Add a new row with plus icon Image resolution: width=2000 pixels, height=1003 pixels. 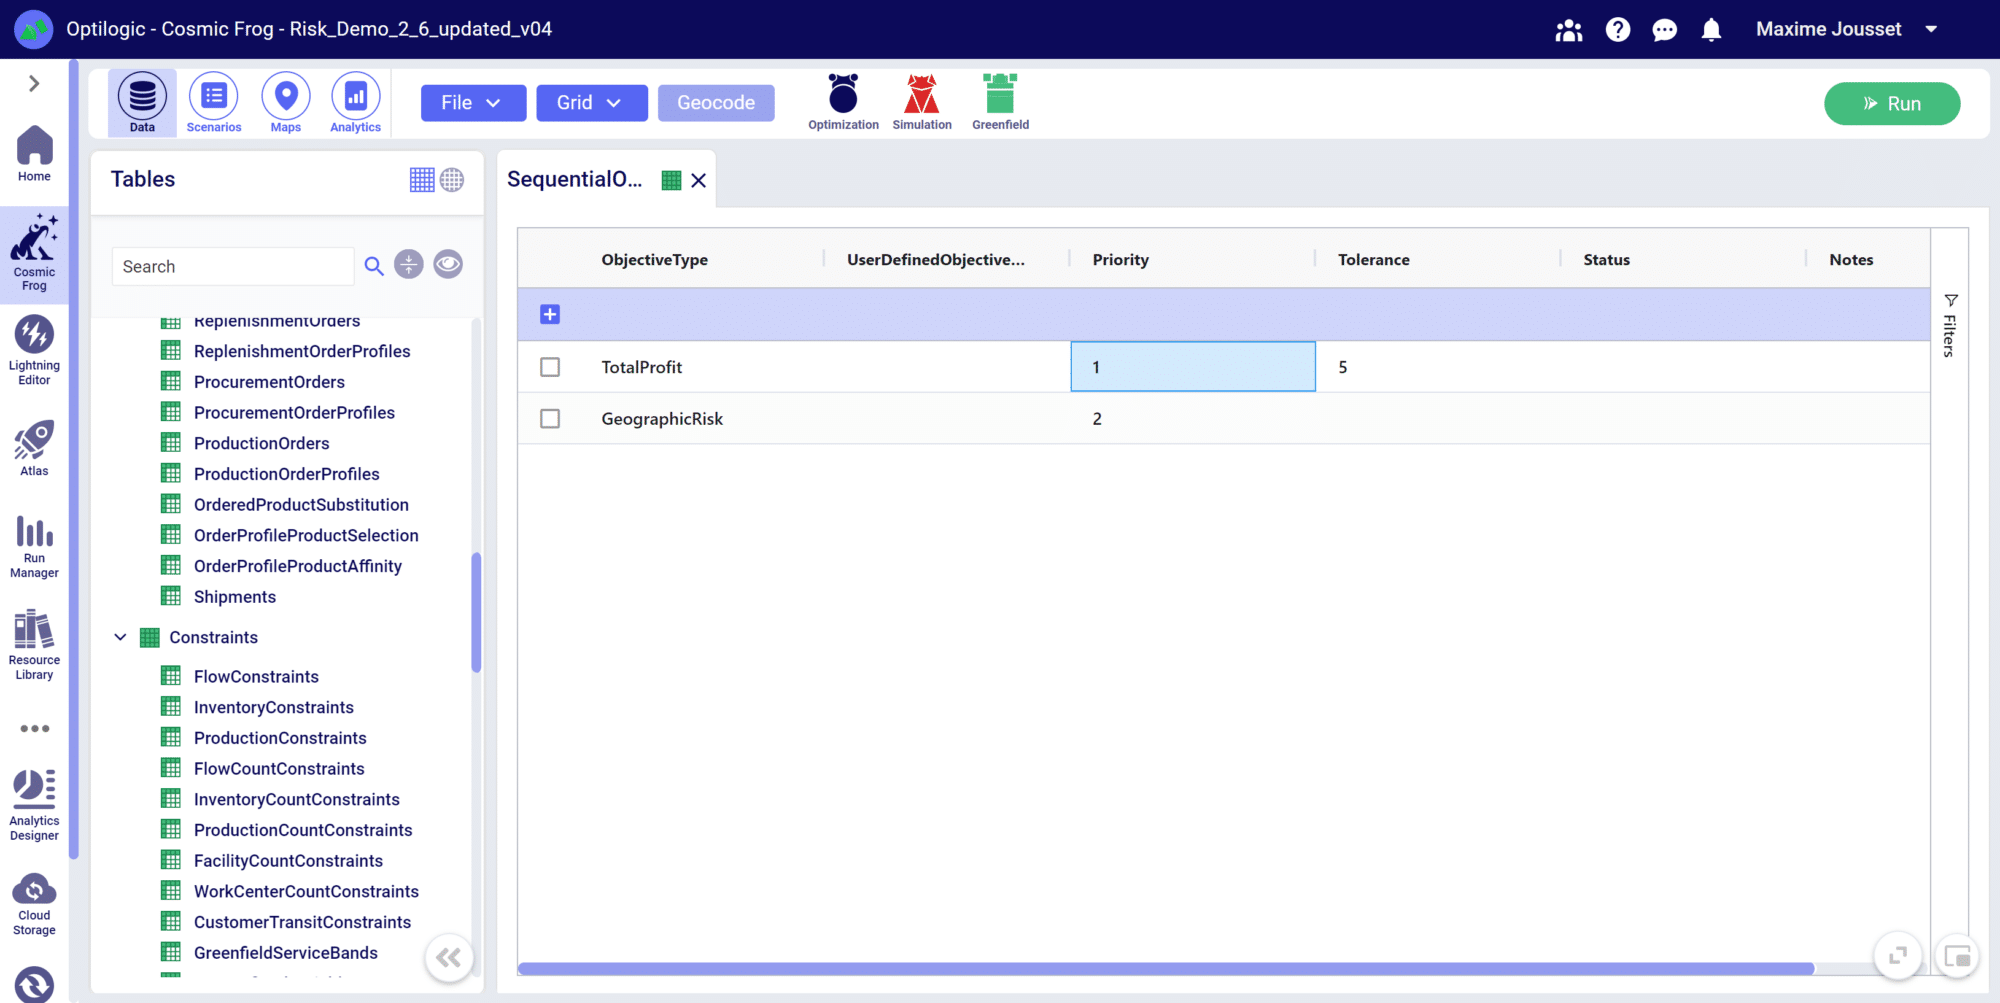tap(550, 315)
